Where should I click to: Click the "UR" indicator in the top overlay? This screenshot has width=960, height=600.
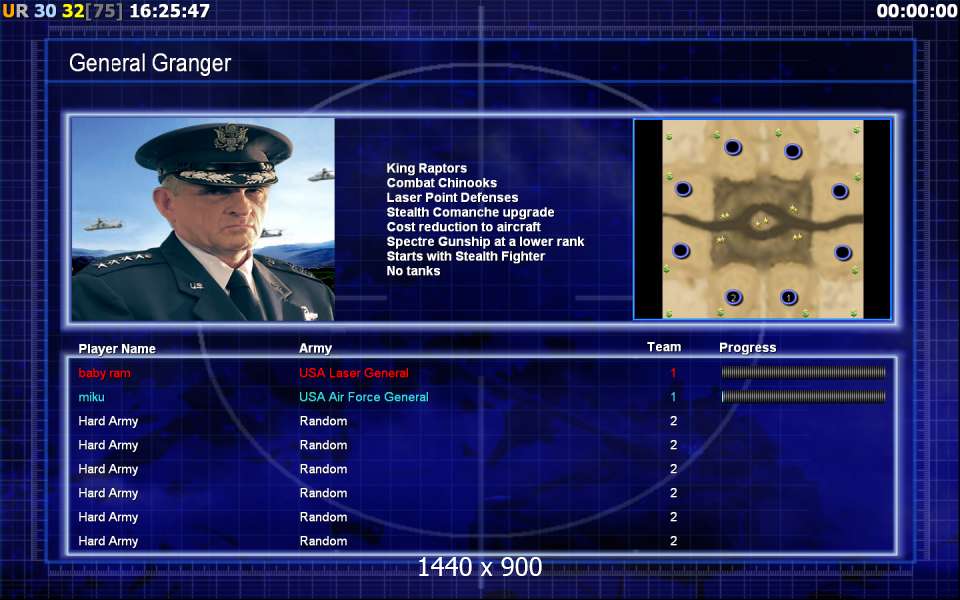click(15, 11)
